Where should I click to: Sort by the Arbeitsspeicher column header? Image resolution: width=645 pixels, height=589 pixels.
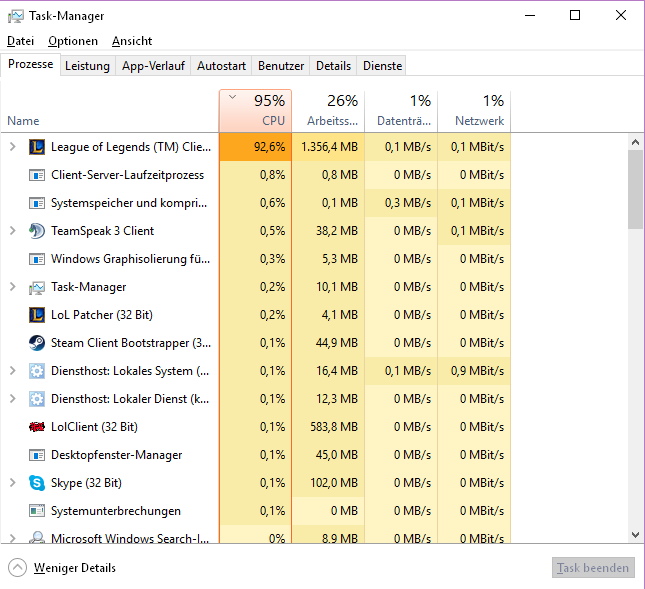pos(328,111)
